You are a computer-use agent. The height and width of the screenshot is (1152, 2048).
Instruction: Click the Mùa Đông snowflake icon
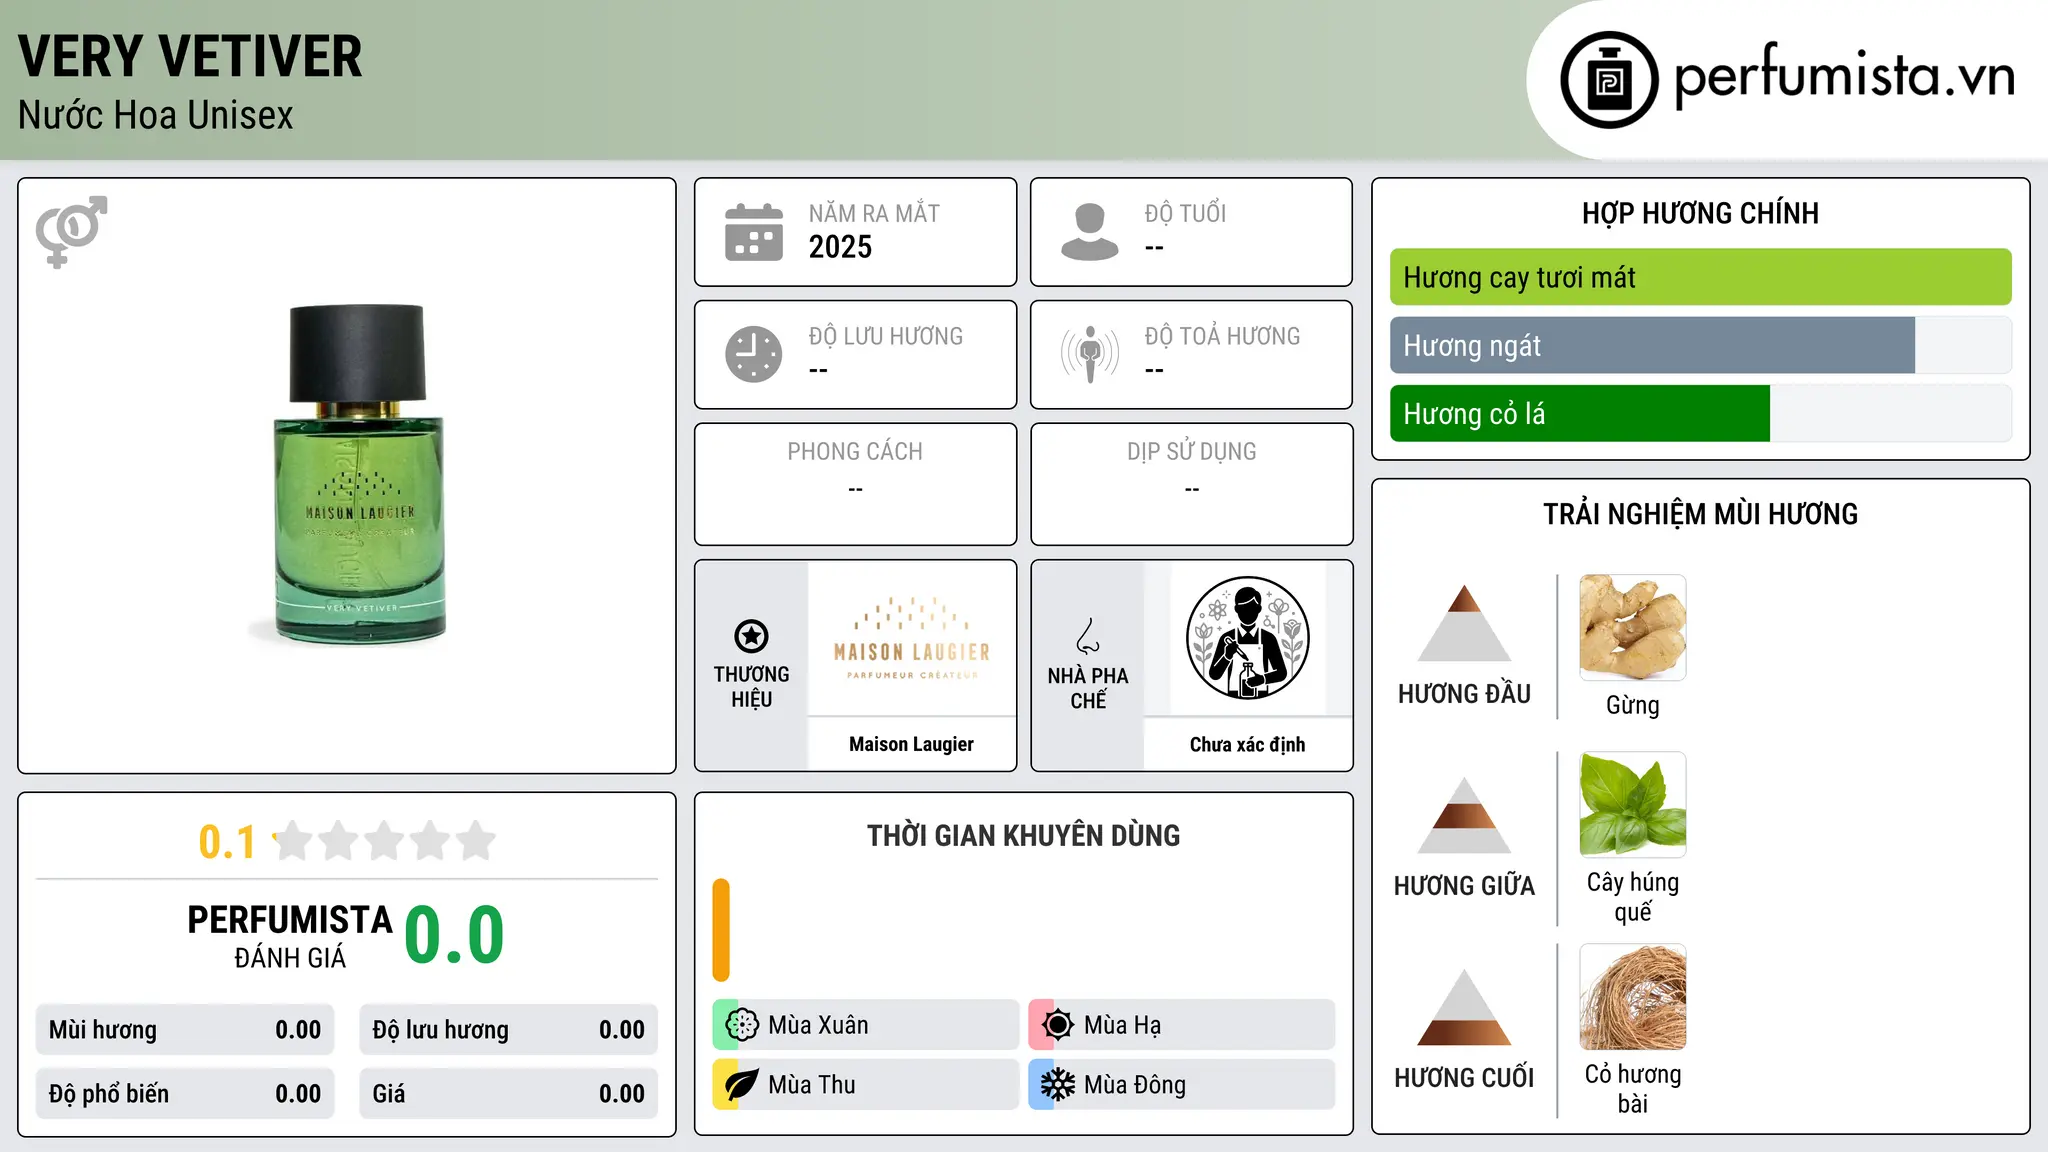(1057, 1085)
